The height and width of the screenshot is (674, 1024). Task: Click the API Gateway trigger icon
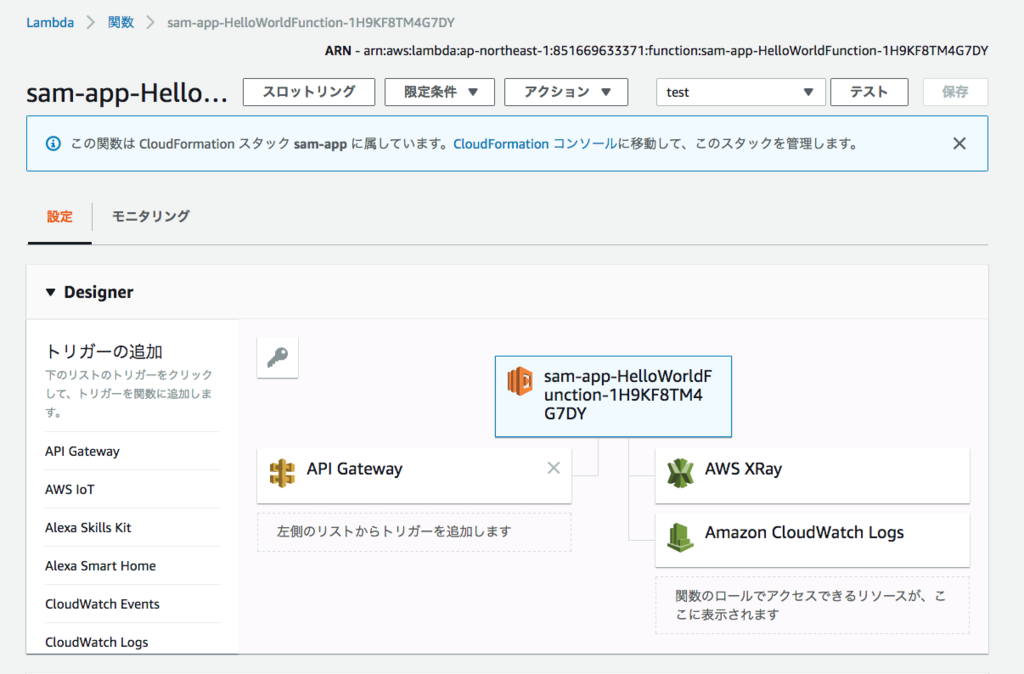[x=282, y=473]
